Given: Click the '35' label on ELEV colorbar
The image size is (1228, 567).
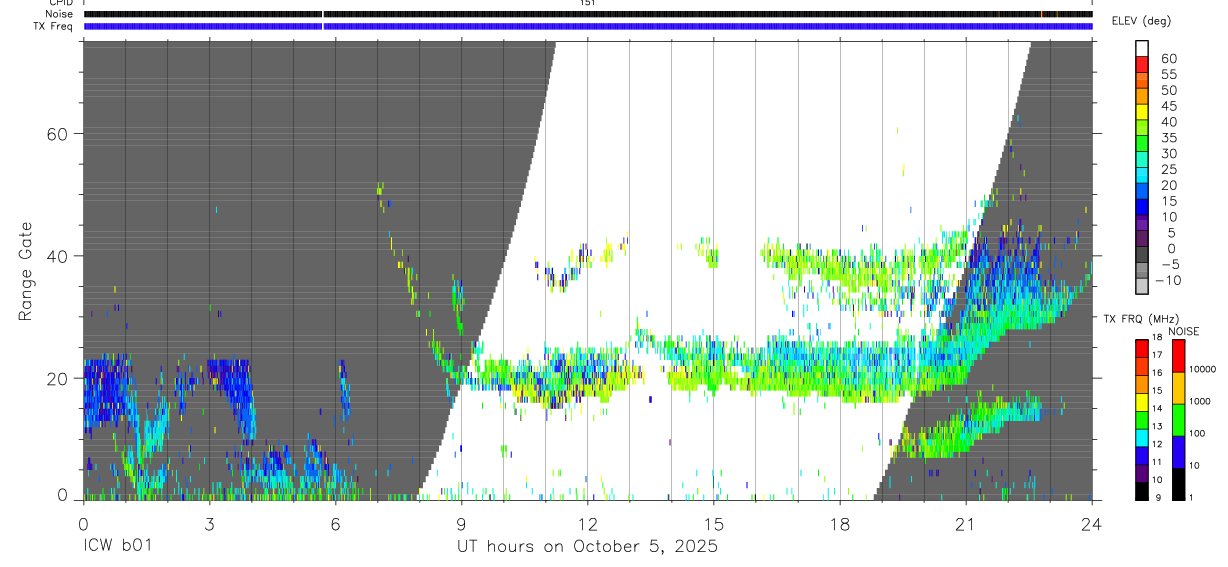Looking at the screenshot, I should pyautogui.click(x=1168, y=137).
